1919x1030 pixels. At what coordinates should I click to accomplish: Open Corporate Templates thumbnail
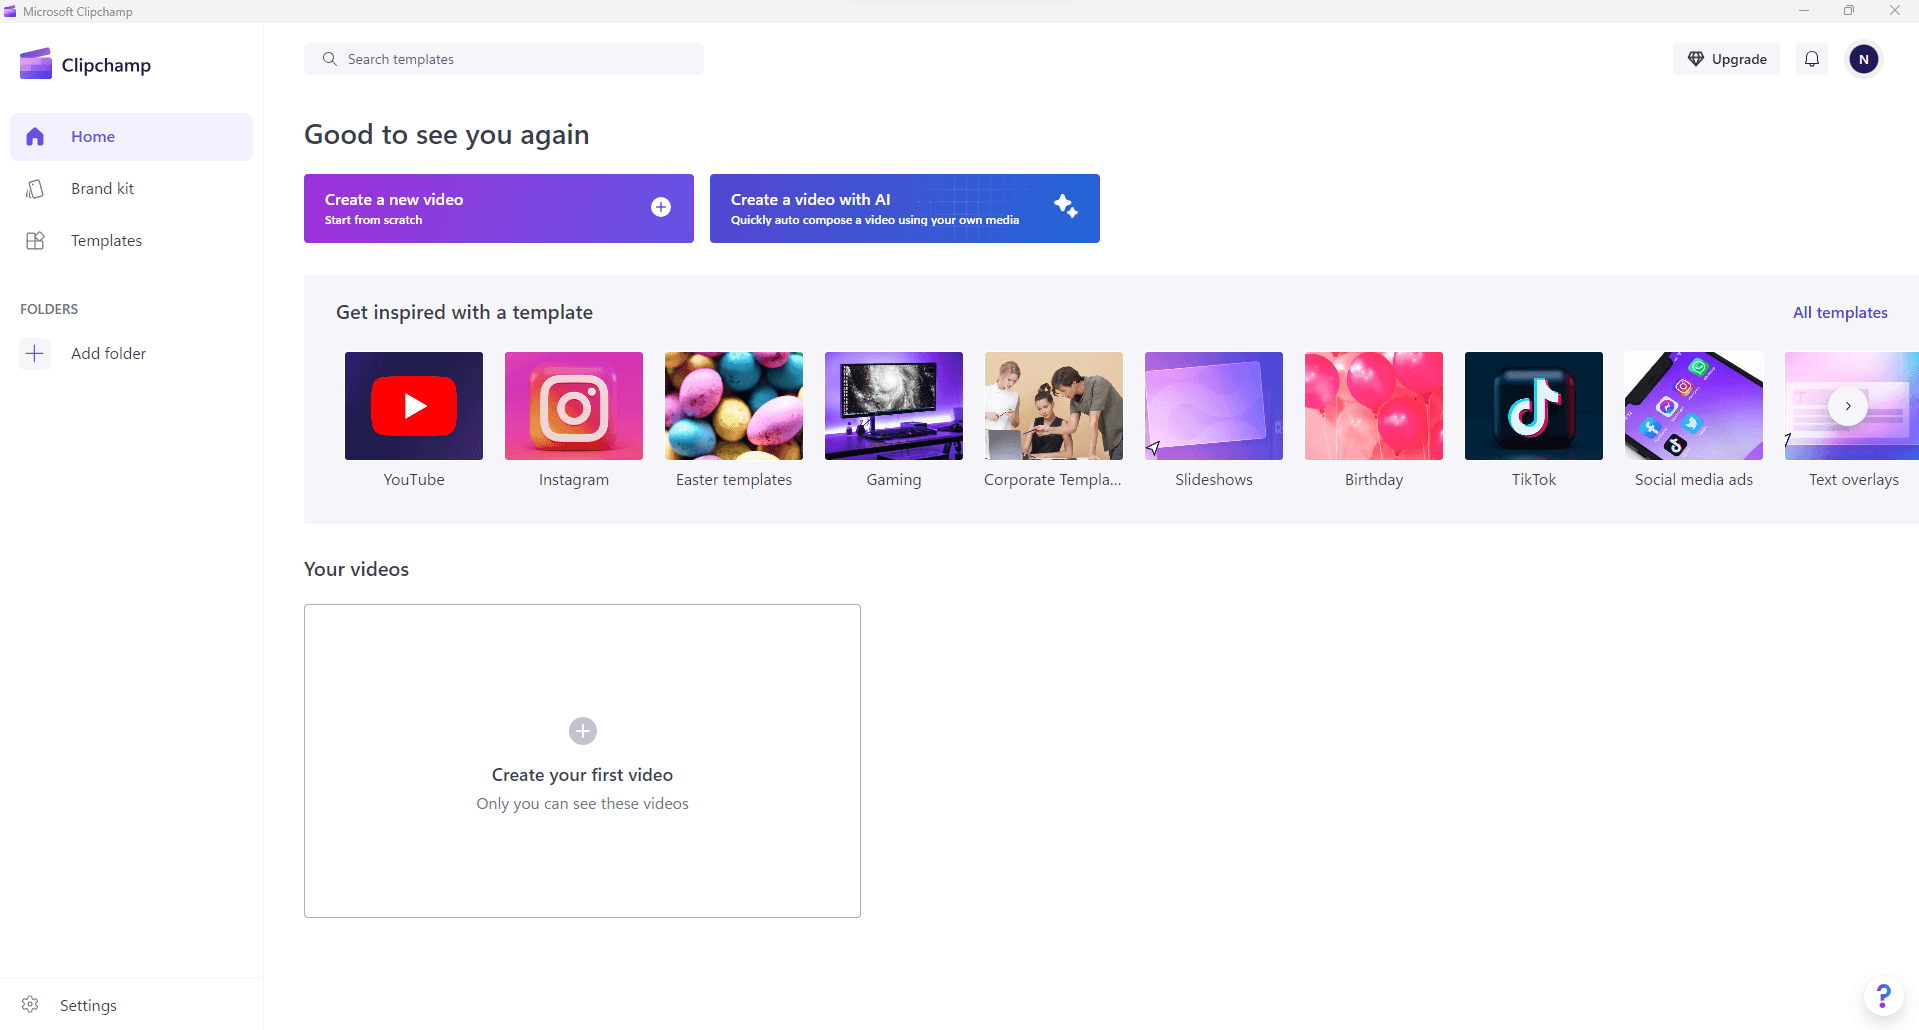1054,406
